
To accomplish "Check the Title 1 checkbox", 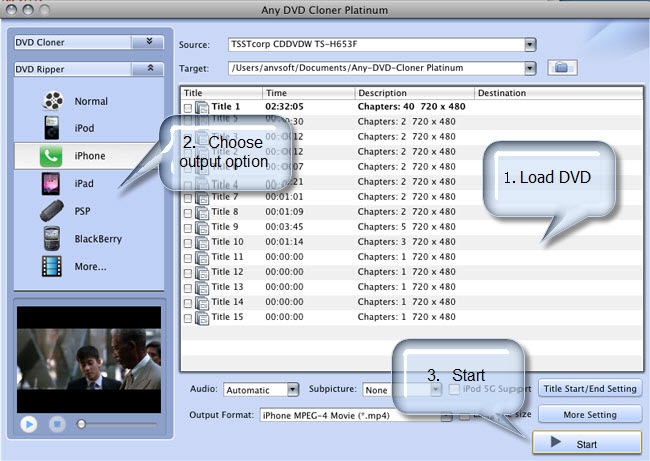I will pos(188,108).
